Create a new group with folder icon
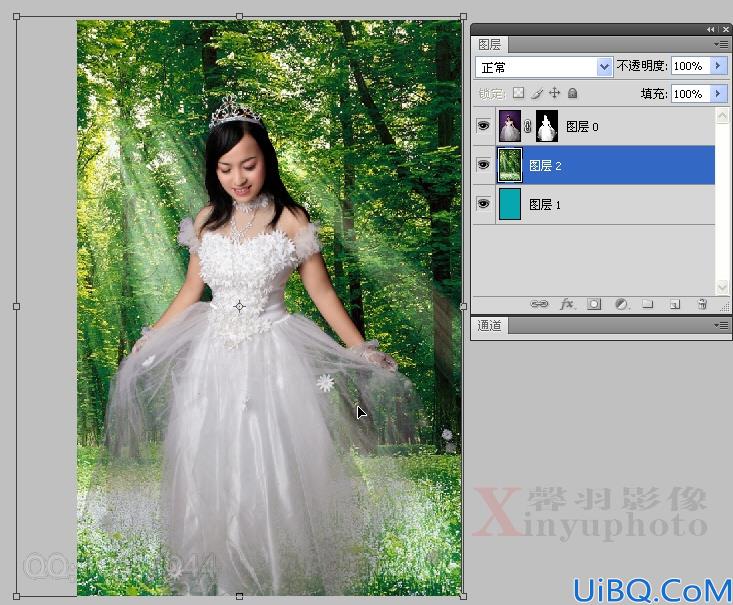733x605 pixels. pos(647,304)
